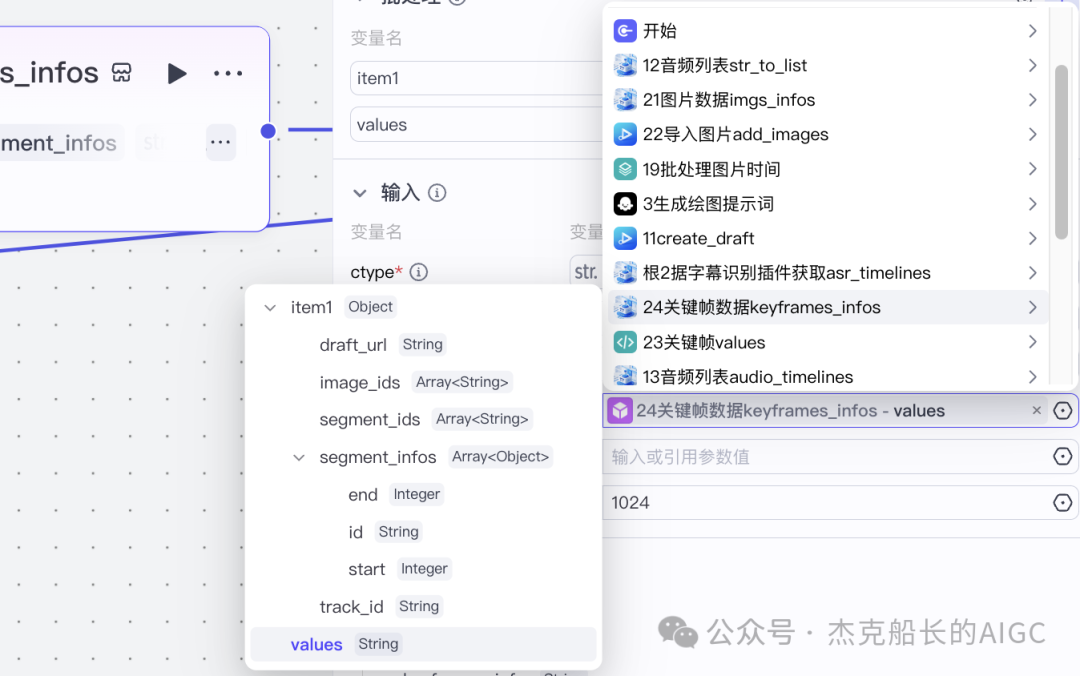Click the purple cube icon in selected reference
The width and height of the screenshot is (1080, 676).
620,411
